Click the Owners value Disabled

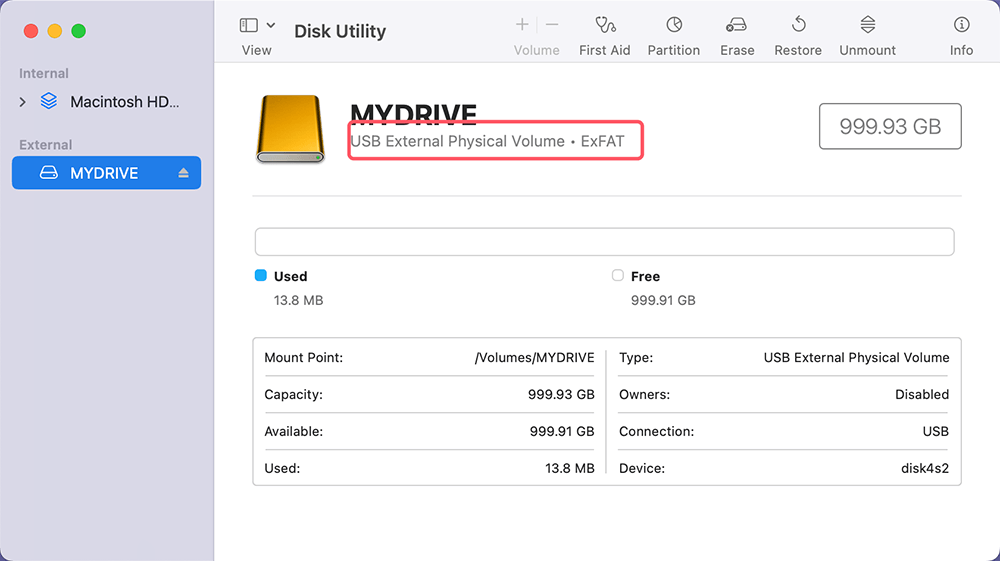coord(922,395)
